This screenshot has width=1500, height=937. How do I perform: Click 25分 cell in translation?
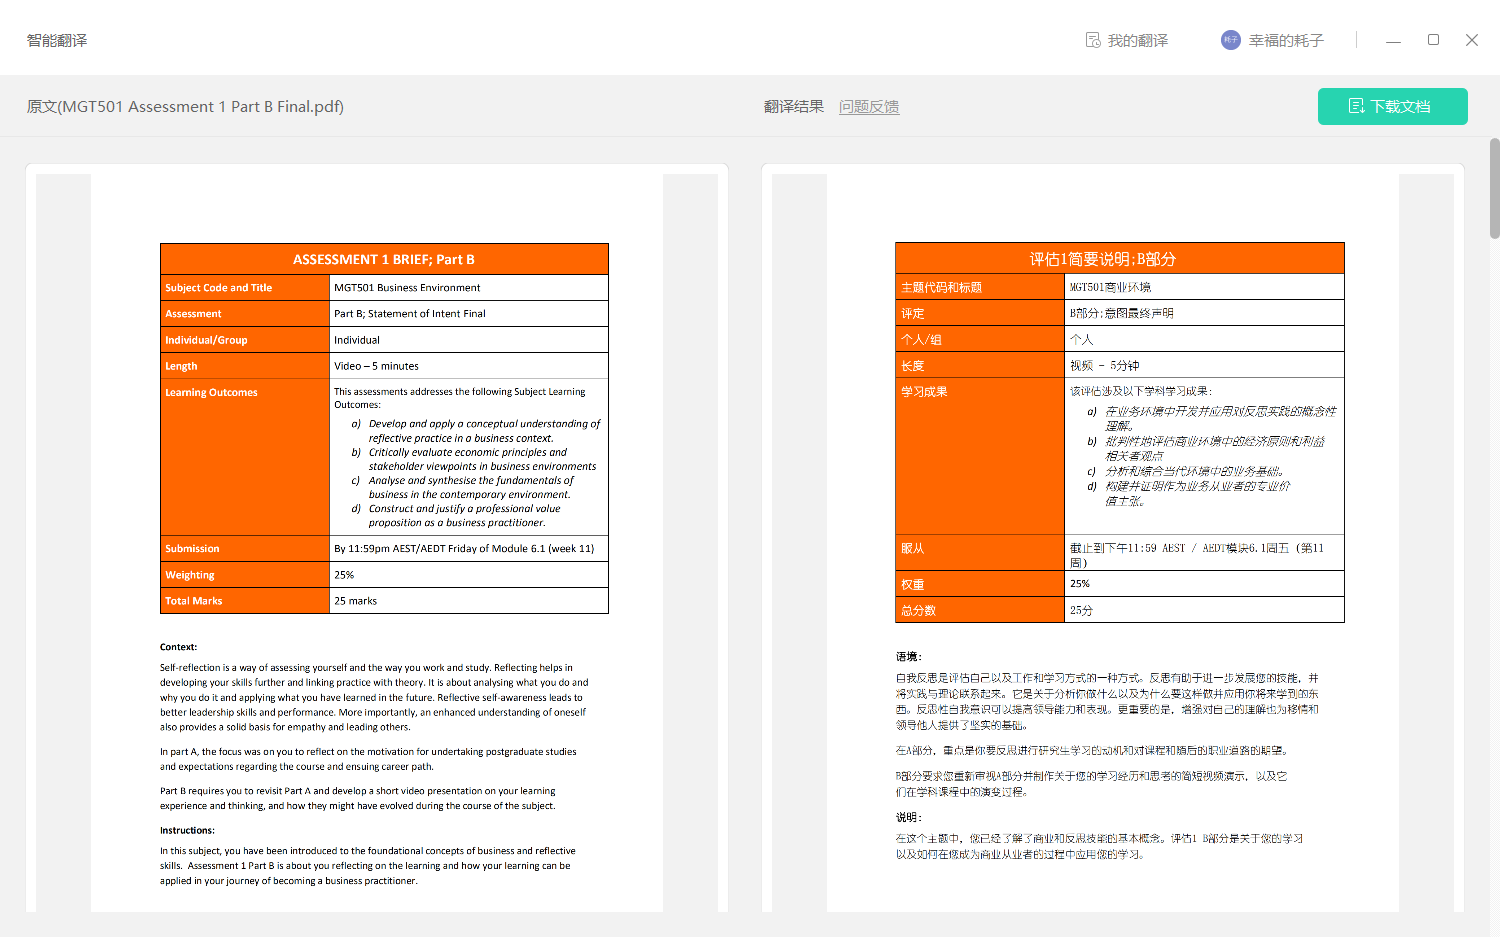[1205, 610]
